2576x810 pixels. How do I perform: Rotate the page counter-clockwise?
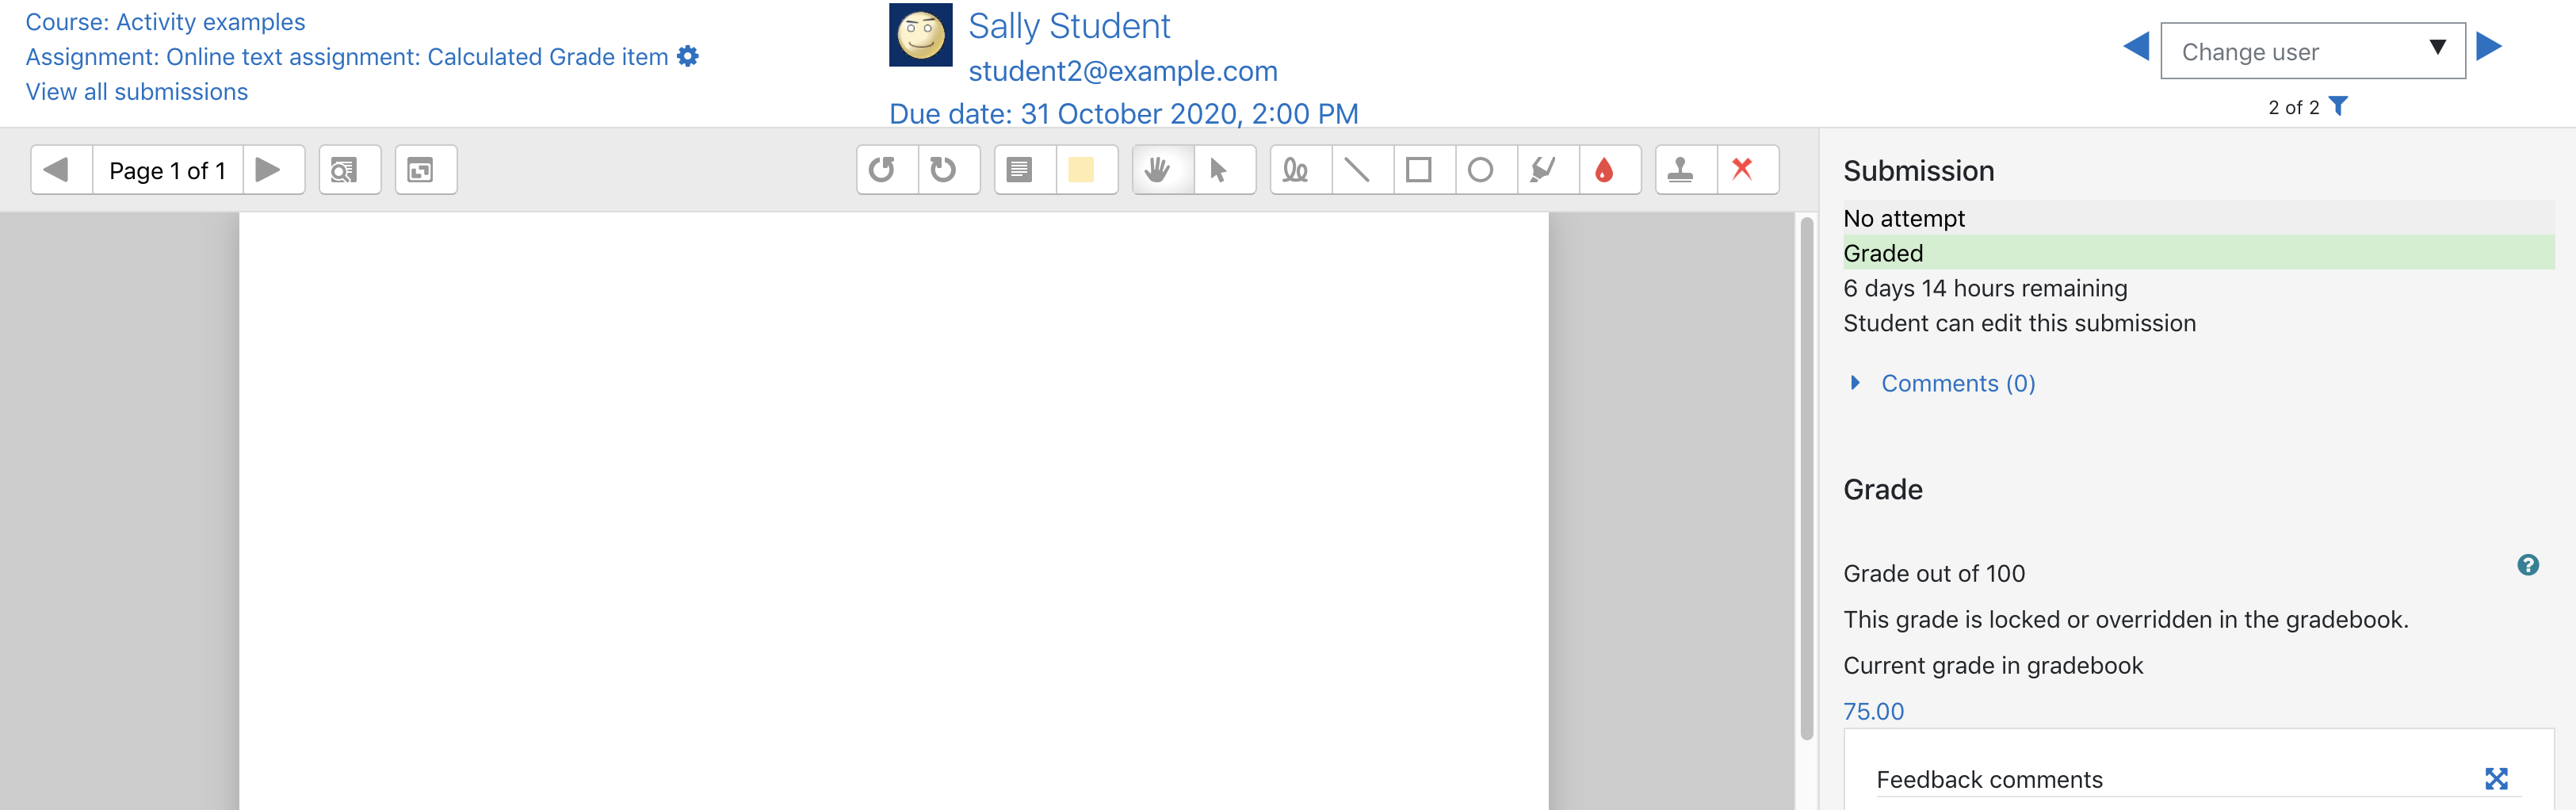click(x=887, y=170)
